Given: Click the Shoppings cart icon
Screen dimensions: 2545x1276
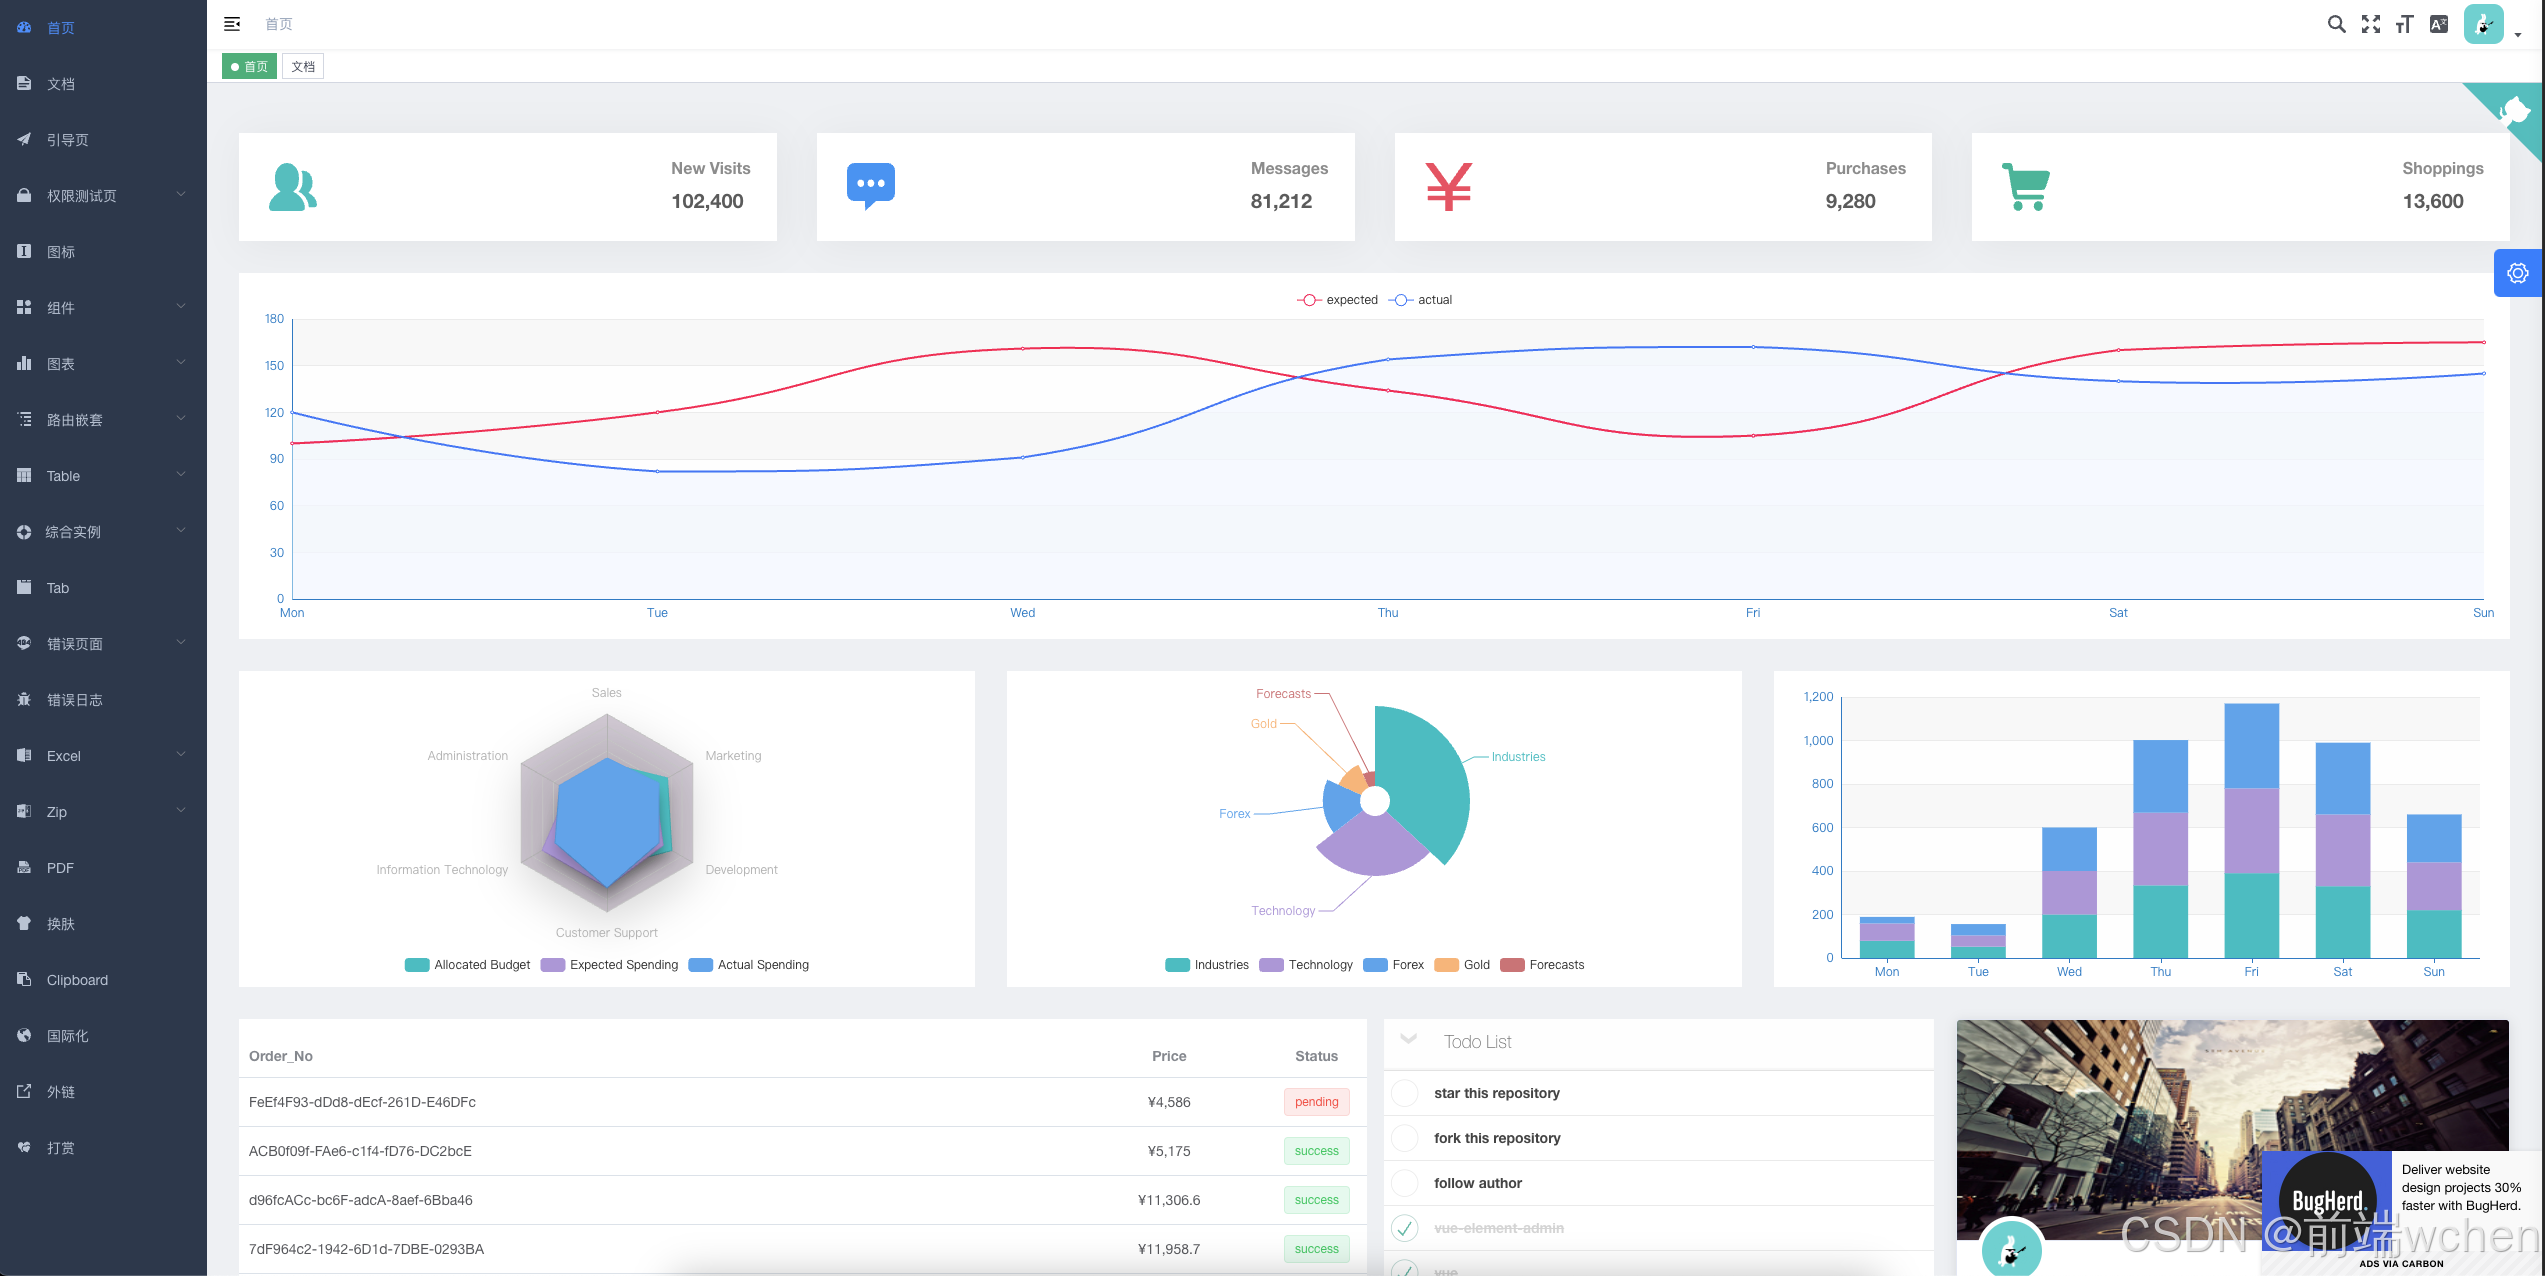Looking at the screenshot, I should (2026, 187).
